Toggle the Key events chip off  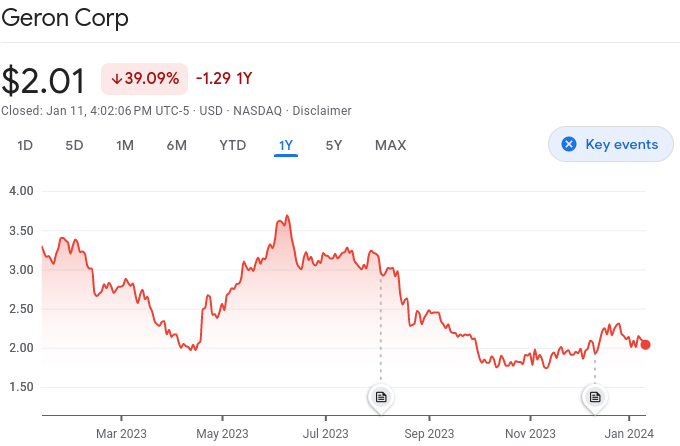[611, 144]
